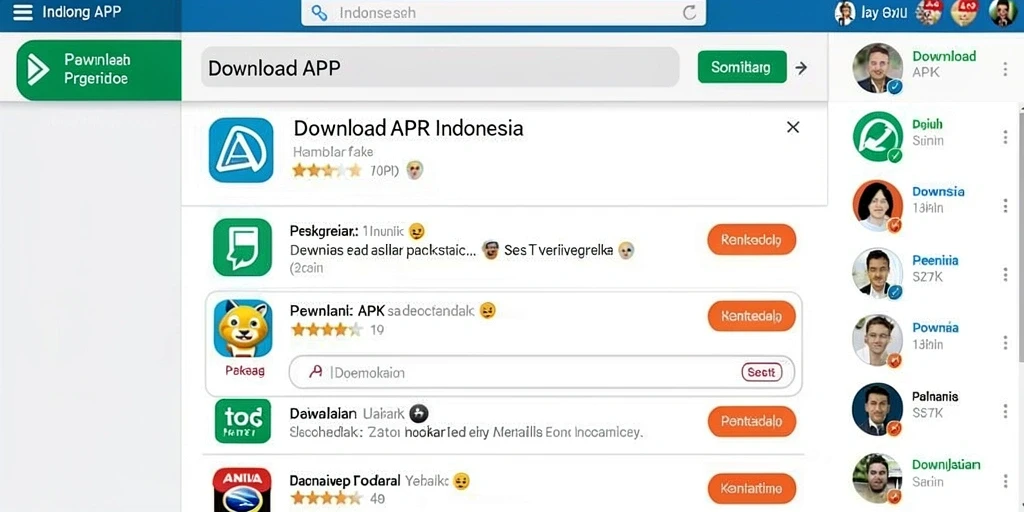Open the Download APK contact avatar
Image resolution: width=1024 pixels, height=512 pixels.
coord(878,68)
